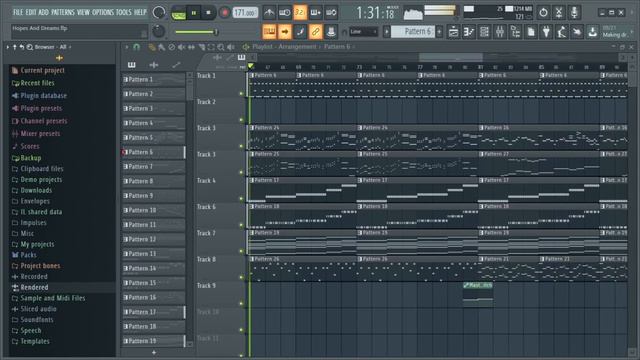
Task: Select Pattern 1 in the picker
Action: pos(153,79)
